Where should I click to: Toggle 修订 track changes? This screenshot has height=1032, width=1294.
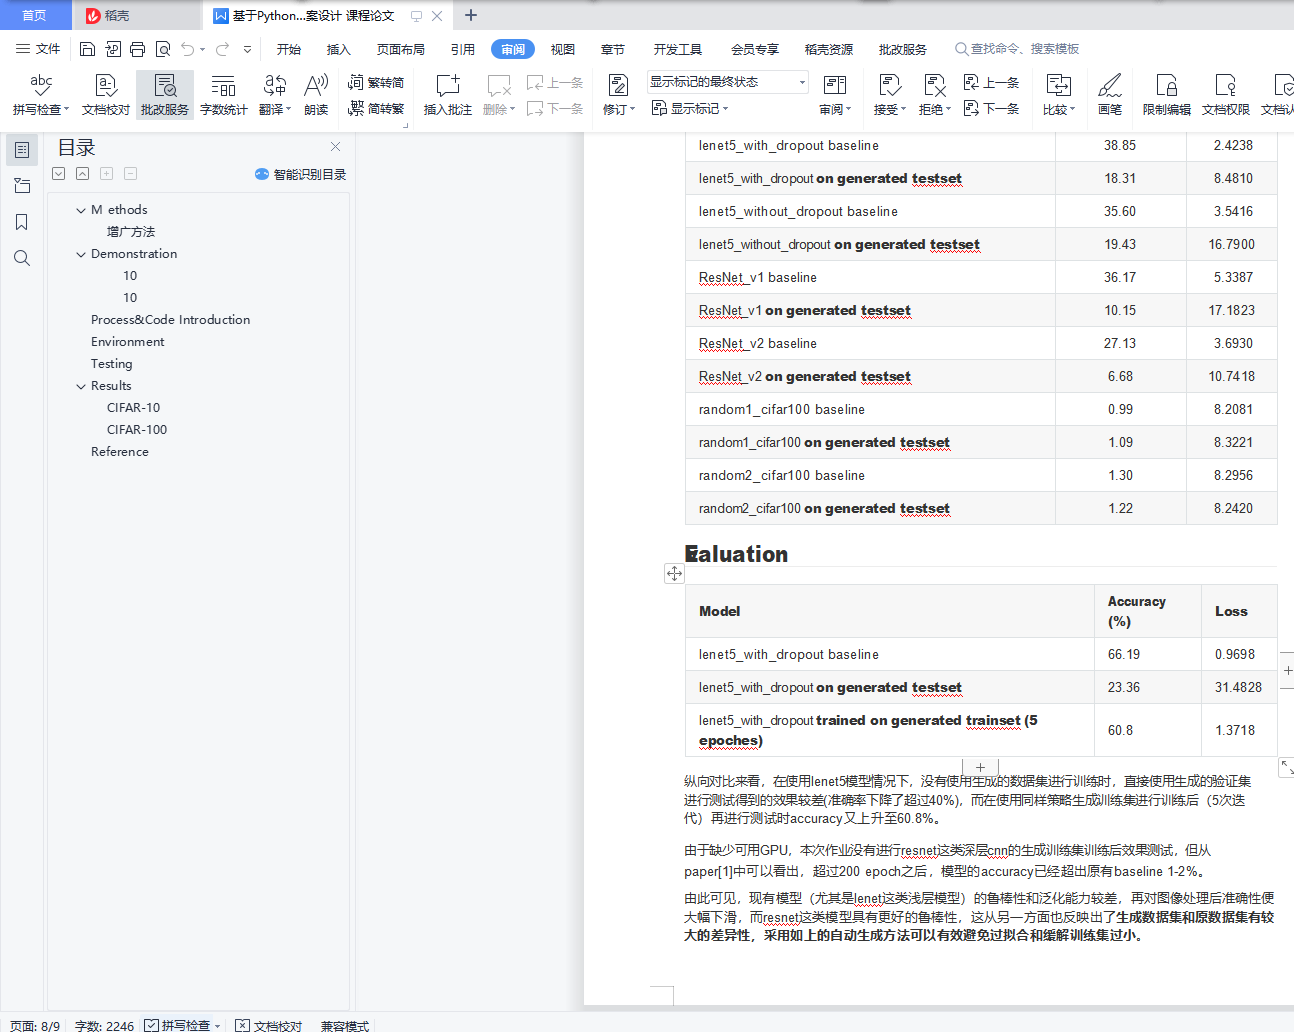pyautogui.click(x=619, y=95)
